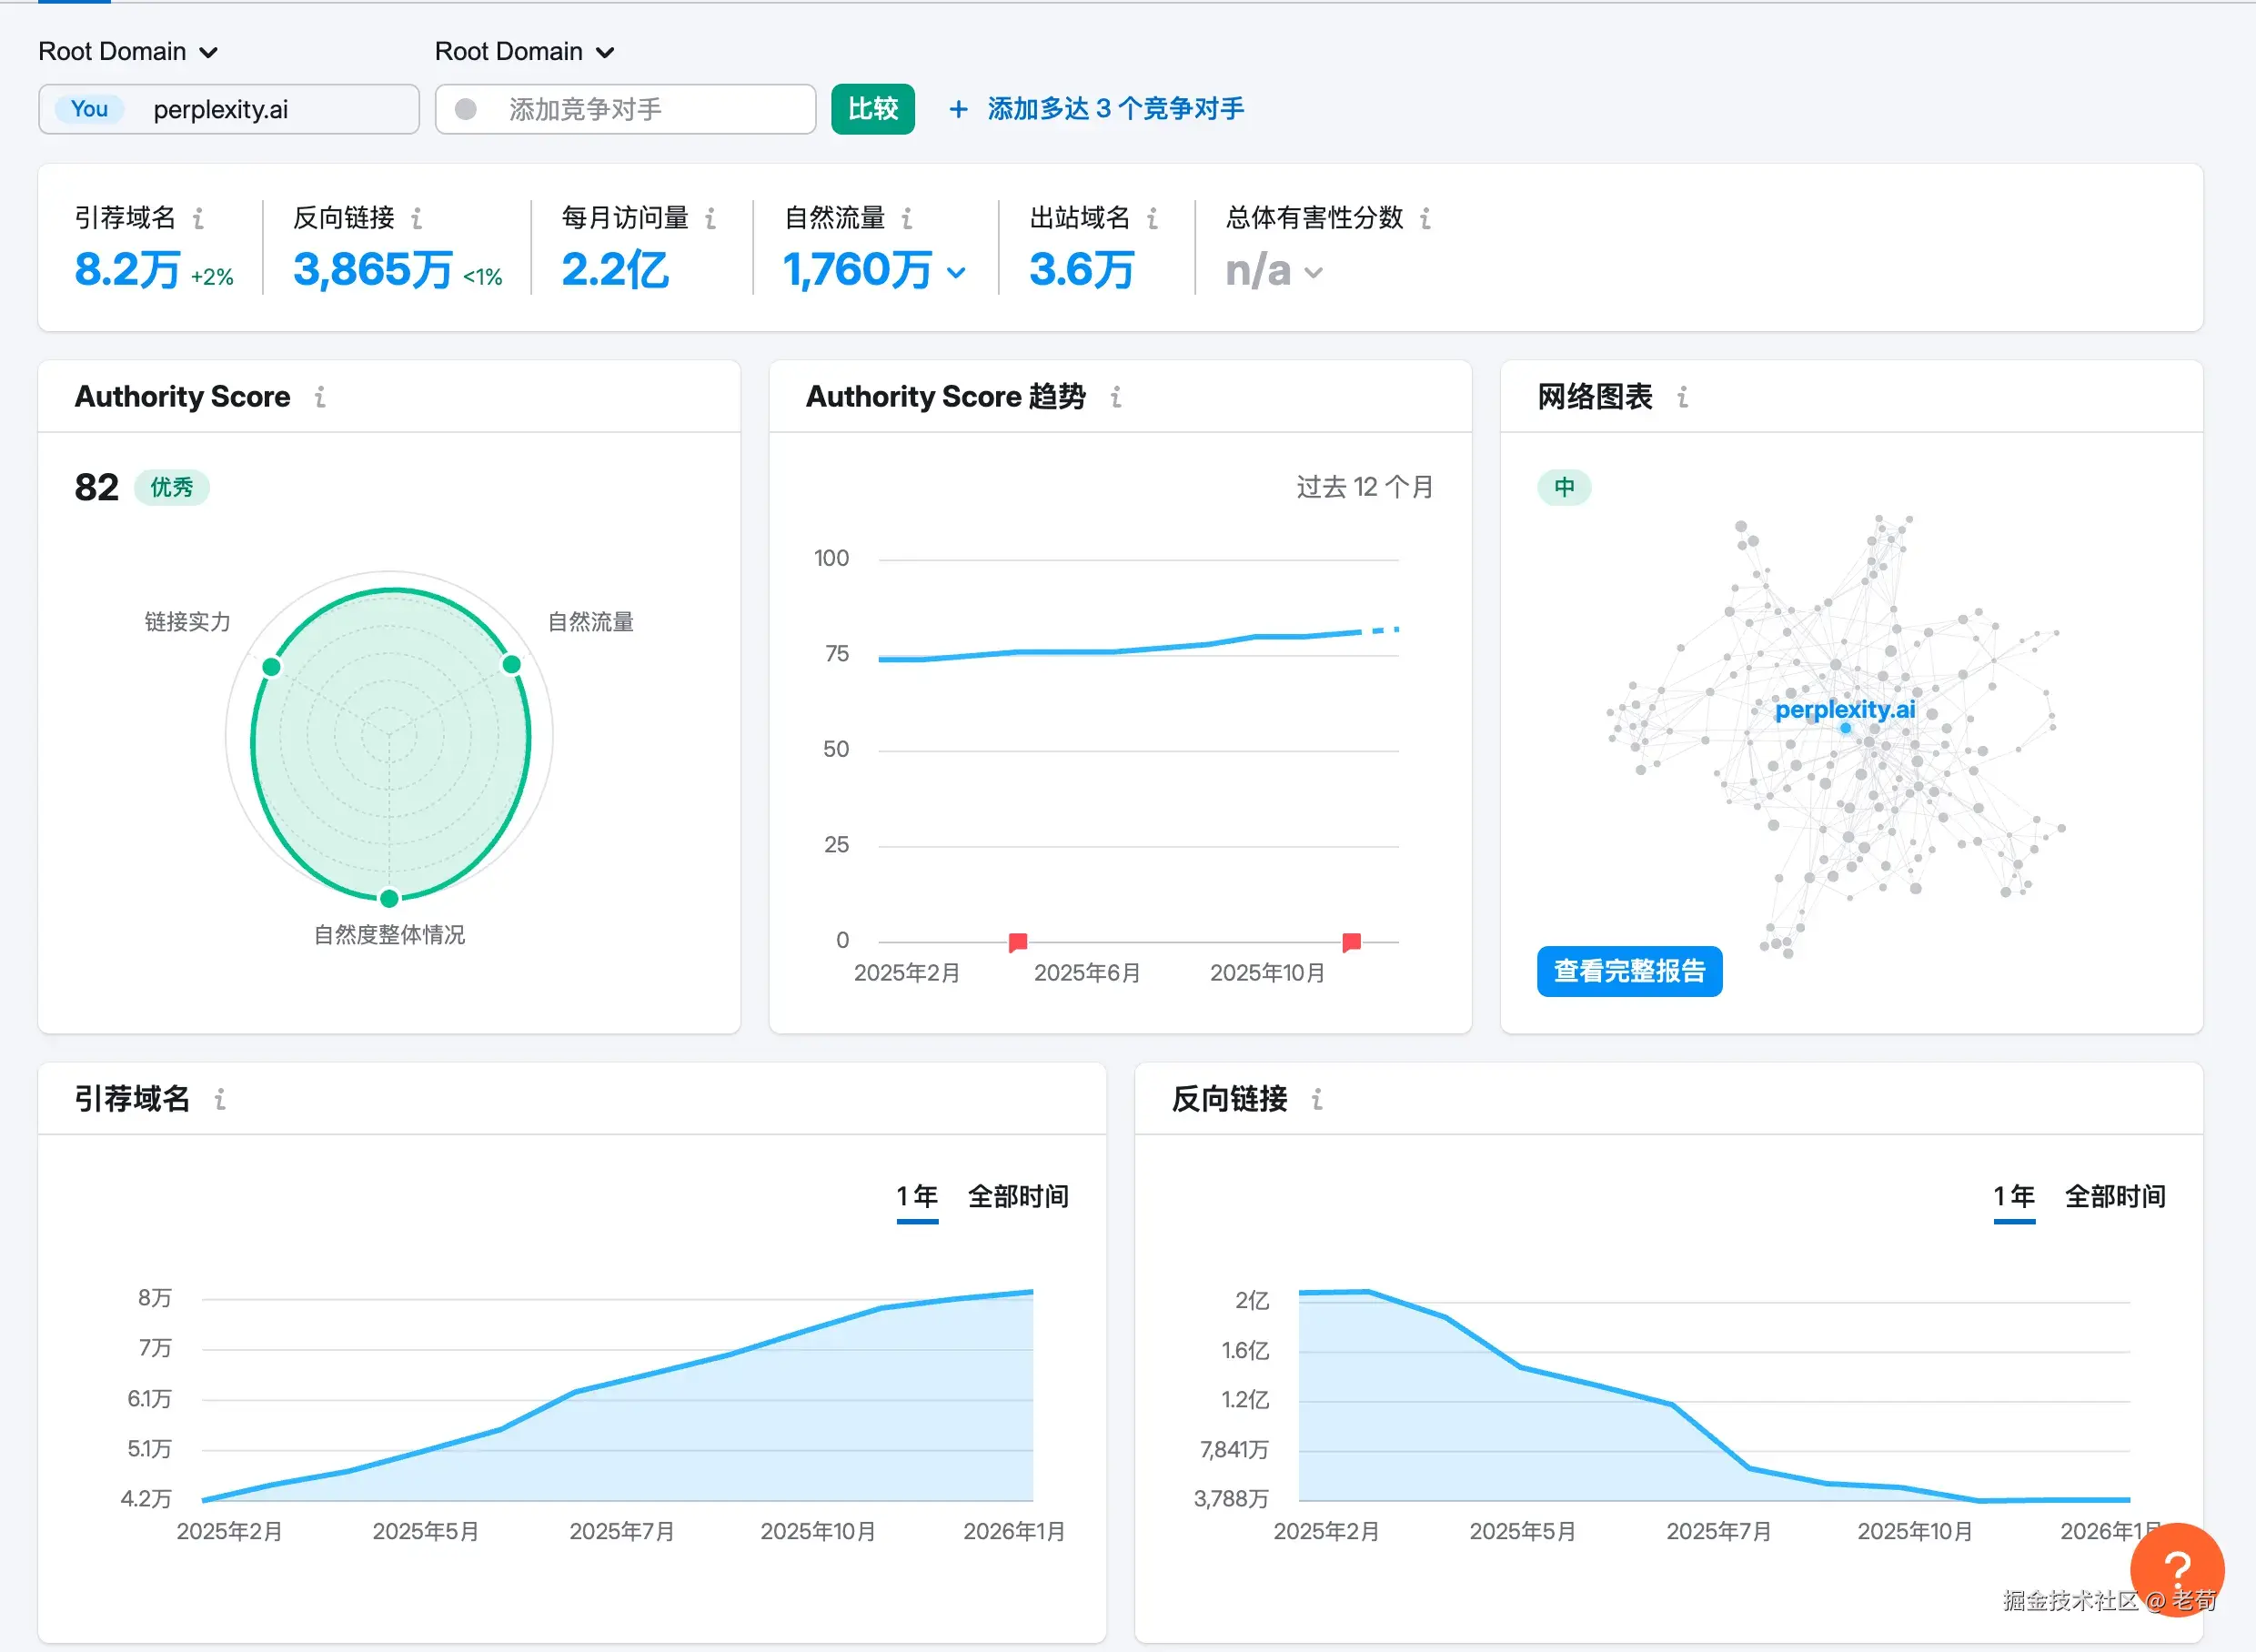Select 全部时间 tab in 引荐域名 chart
Screen dimensions: 2256x1652
coord(1017,1196)
